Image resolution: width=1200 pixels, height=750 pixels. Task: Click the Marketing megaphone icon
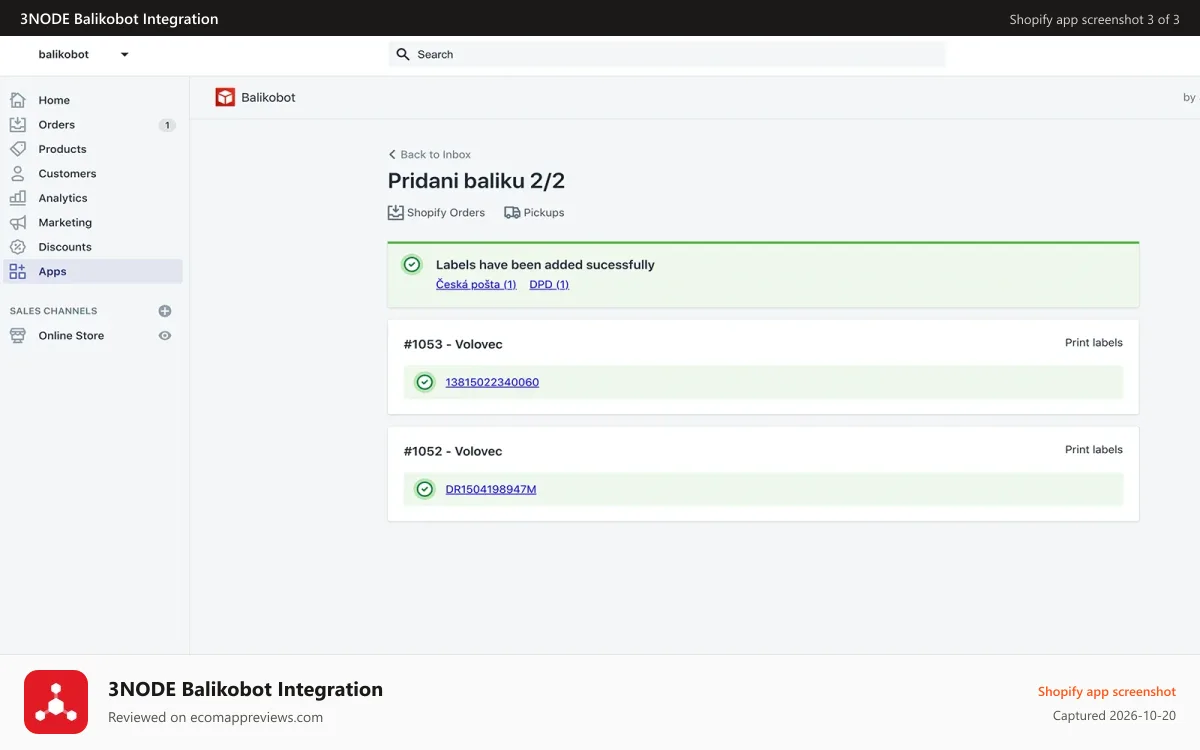pyautogui.click(x=18, y=223)
